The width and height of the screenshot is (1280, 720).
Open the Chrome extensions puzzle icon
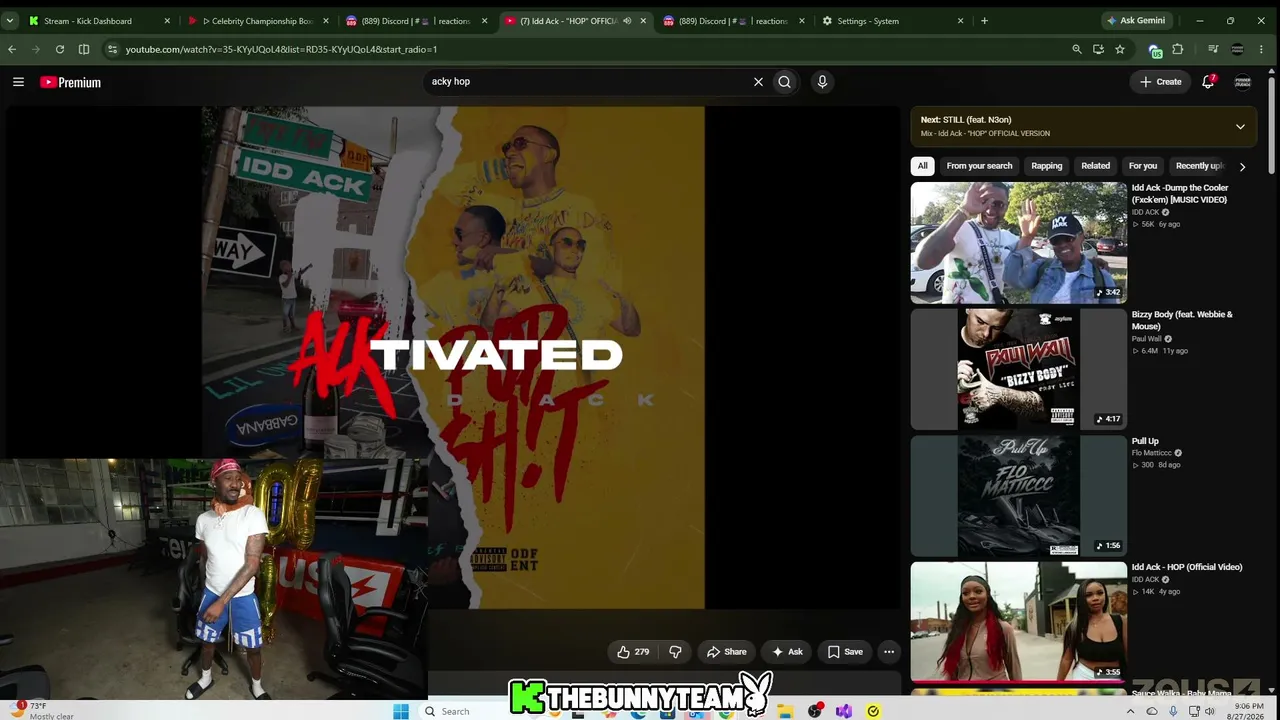(1178, 49)
